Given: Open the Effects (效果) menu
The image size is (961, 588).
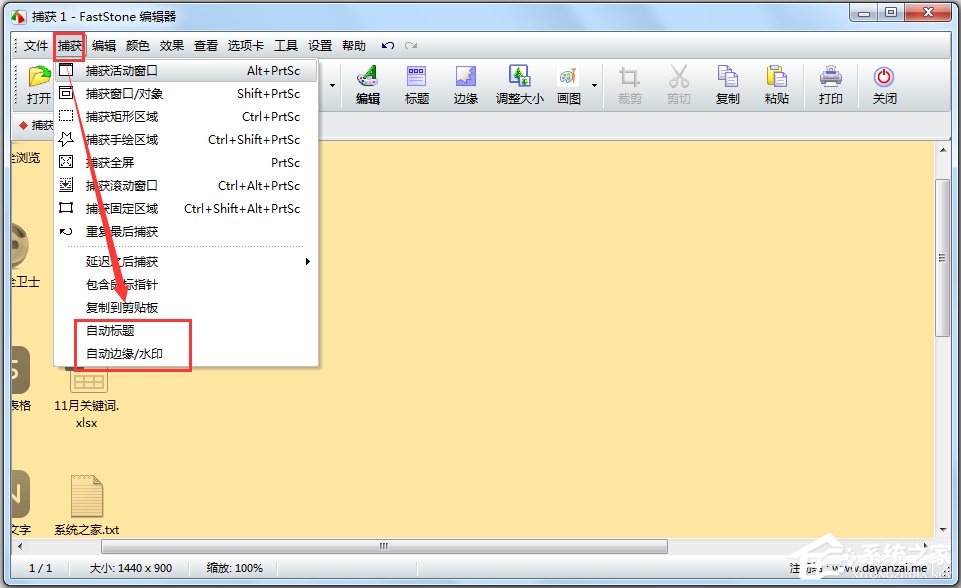Looking at the screenshot, I should tap(172, 46).
